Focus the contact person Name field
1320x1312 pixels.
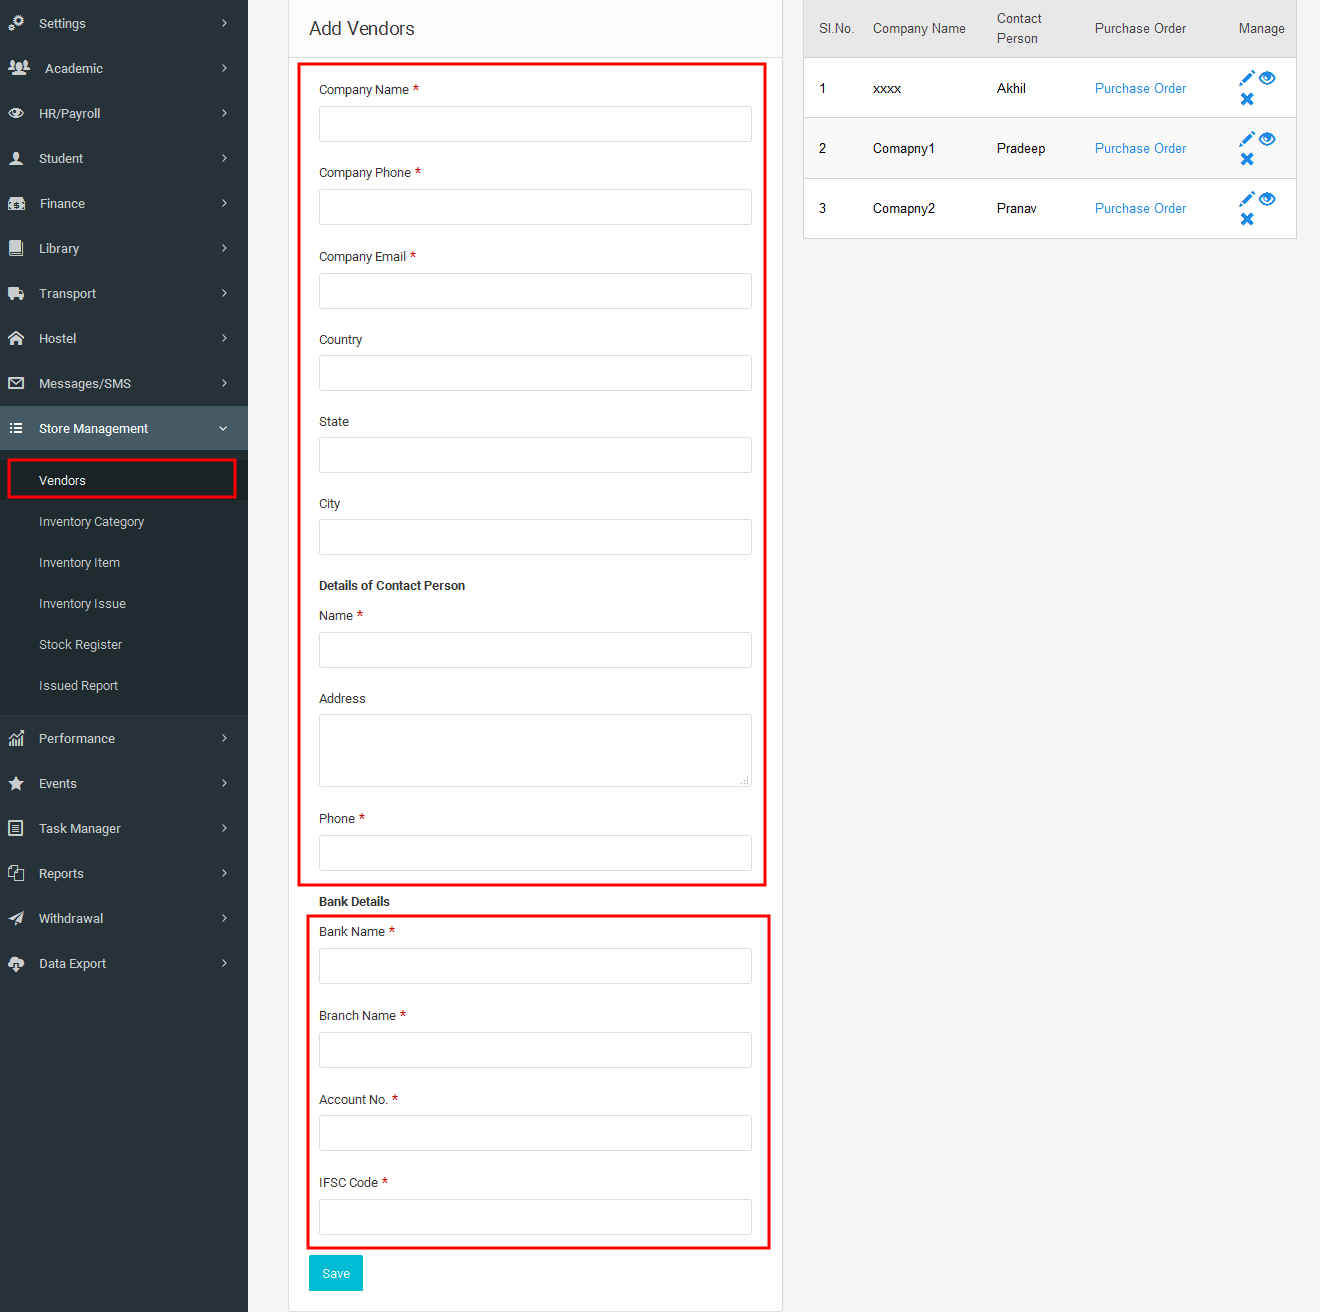[x=535, y=650]
